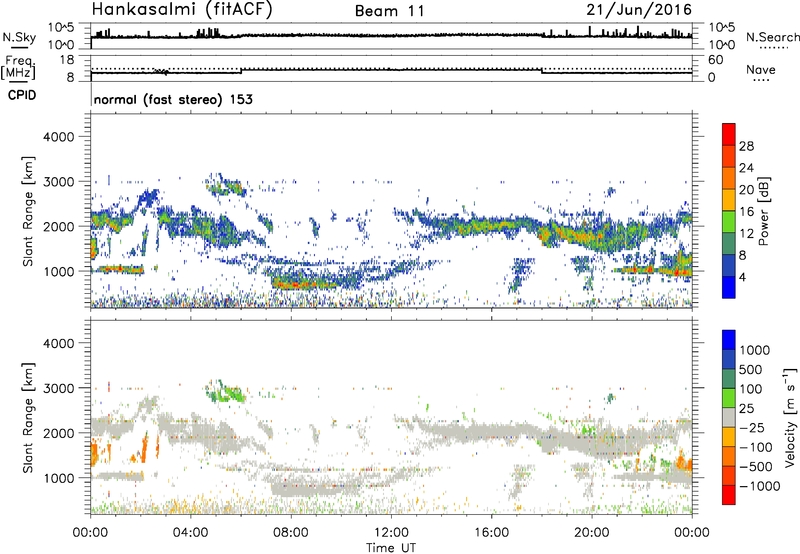
Task: Click '100' tick on velocity scale
Action: click(x=751, y=389)
